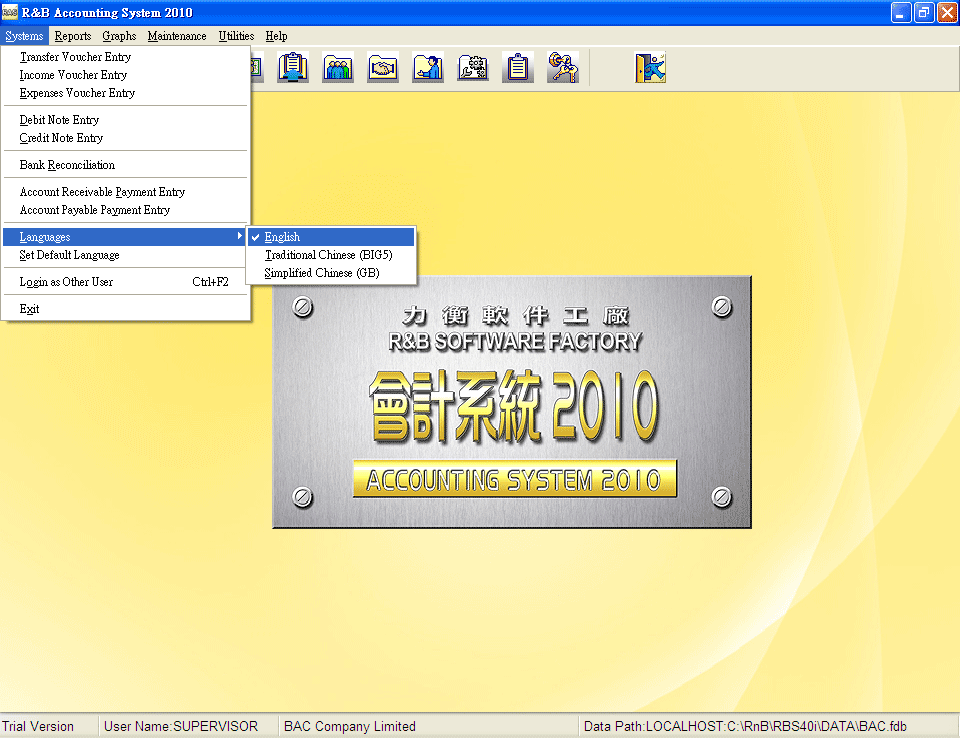Open the gears and wrench folder icon
The image size is (960, 738).
[x=473, y=67]
